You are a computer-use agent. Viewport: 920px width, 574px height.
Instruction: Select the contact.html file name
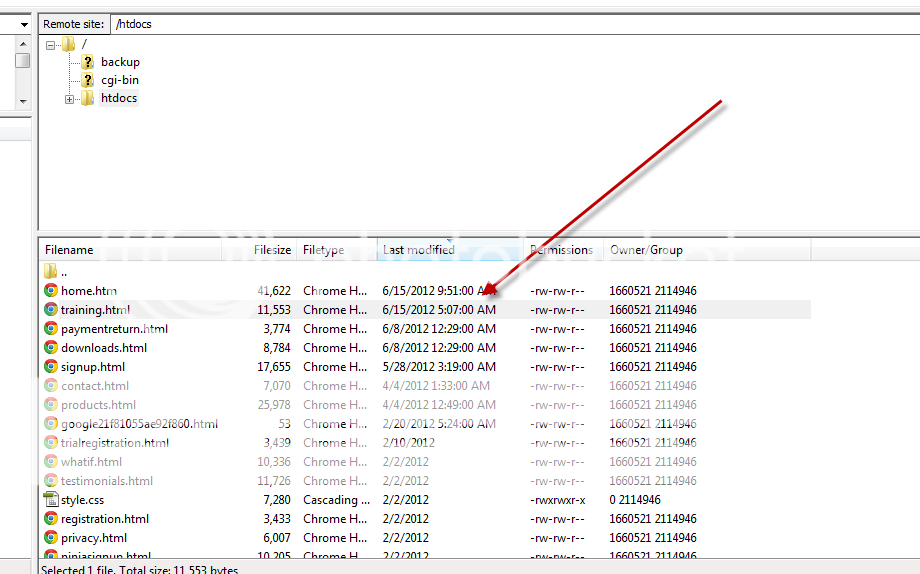point(94,386)
